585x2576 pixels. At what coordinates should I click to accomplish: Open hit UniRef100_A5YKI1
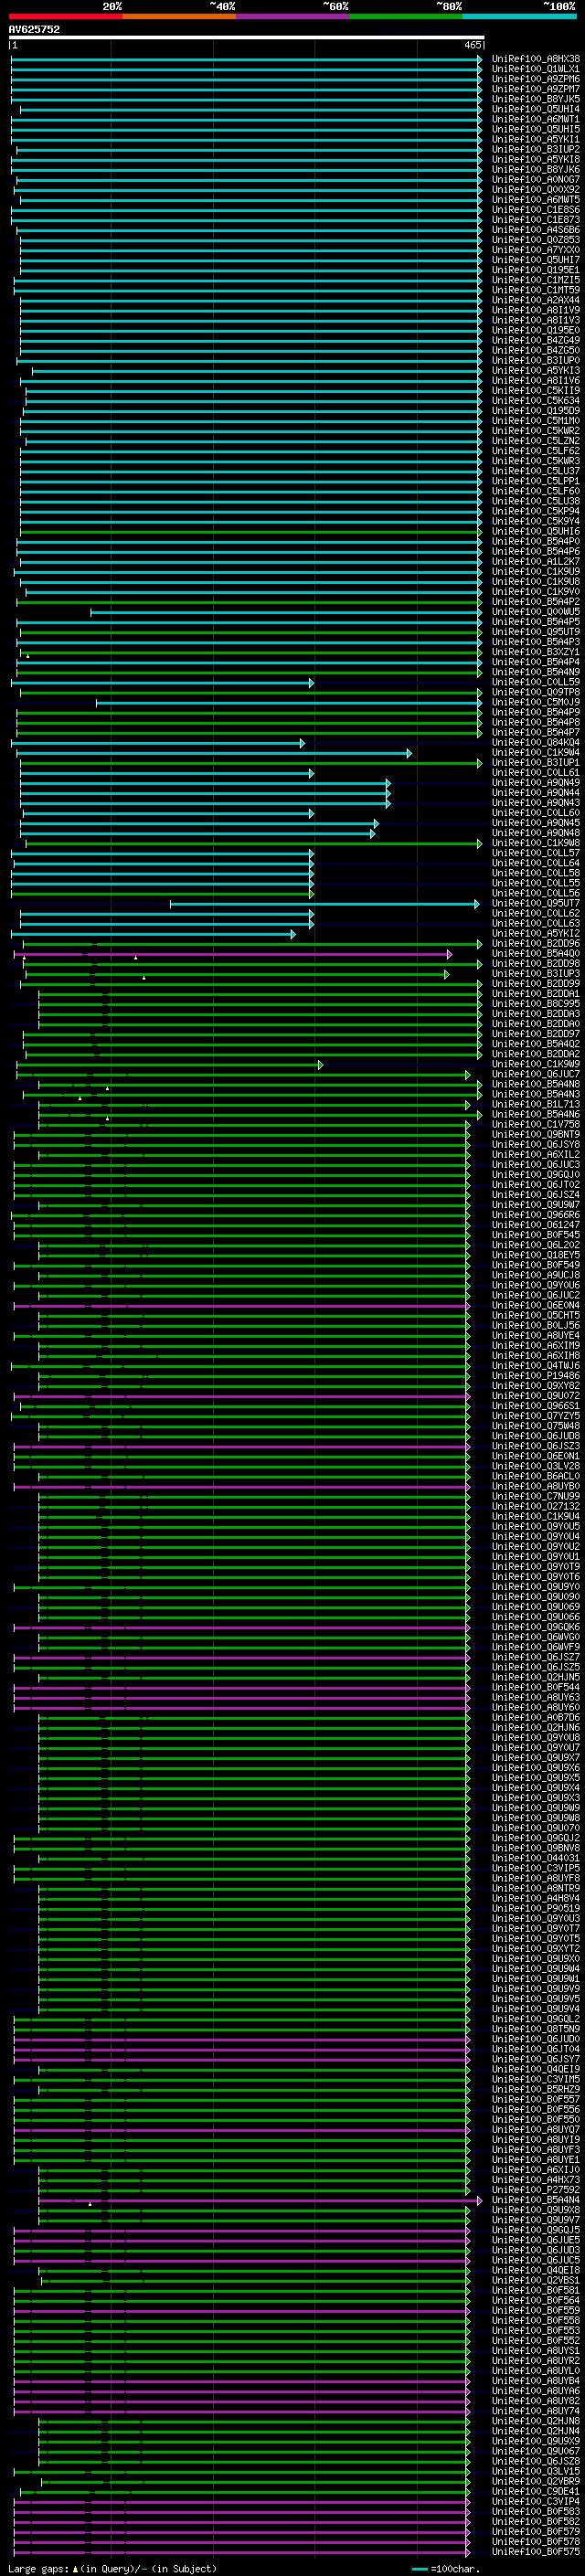(x=536, y=139)
